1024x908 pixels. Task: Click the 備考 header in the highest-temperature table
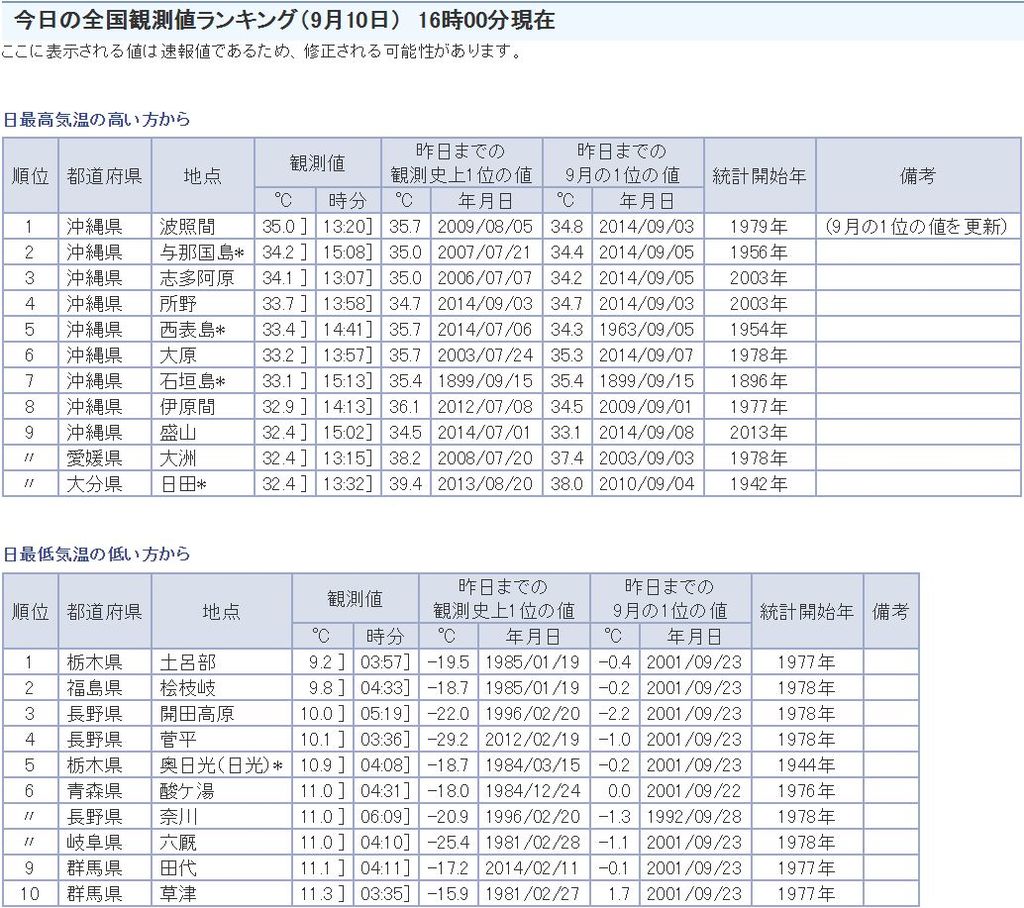(x=917, y=176)
